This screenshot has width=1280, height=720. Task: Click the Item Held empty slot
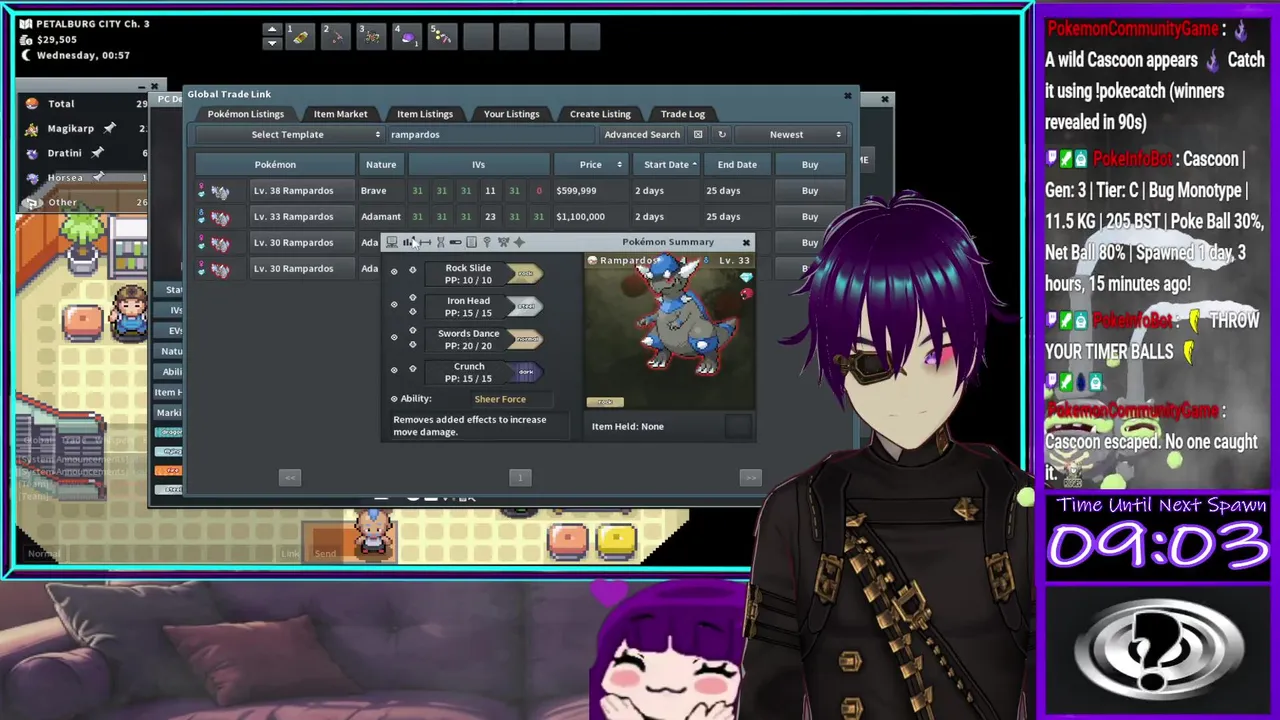pos(738,426)
